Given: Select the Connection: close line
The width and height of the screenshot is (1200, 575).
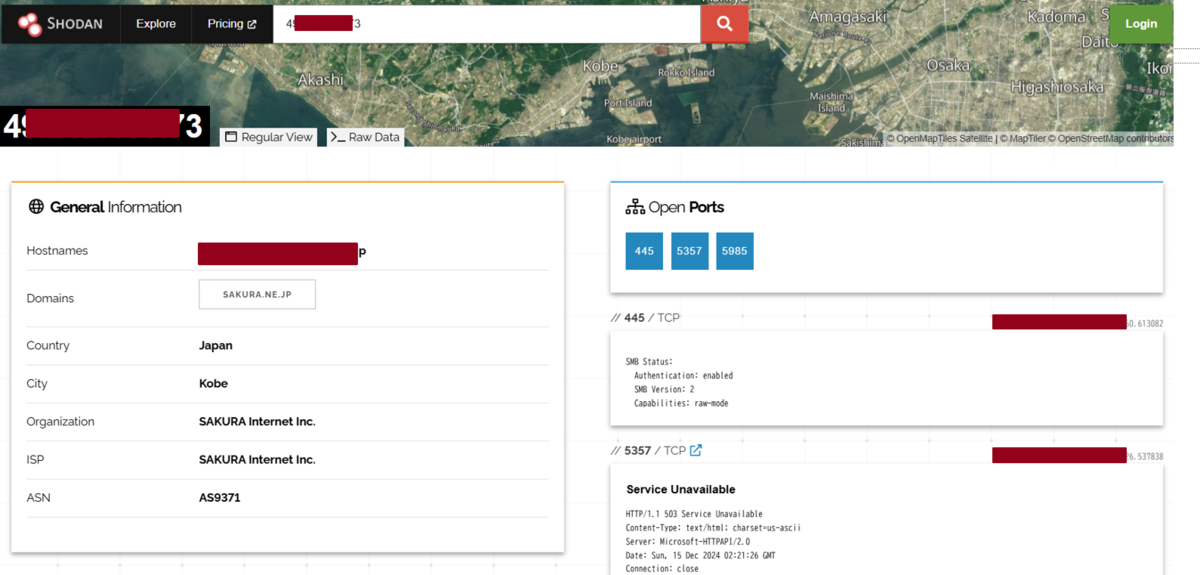Looking at the screenshot, I should [x=662, y=568].
